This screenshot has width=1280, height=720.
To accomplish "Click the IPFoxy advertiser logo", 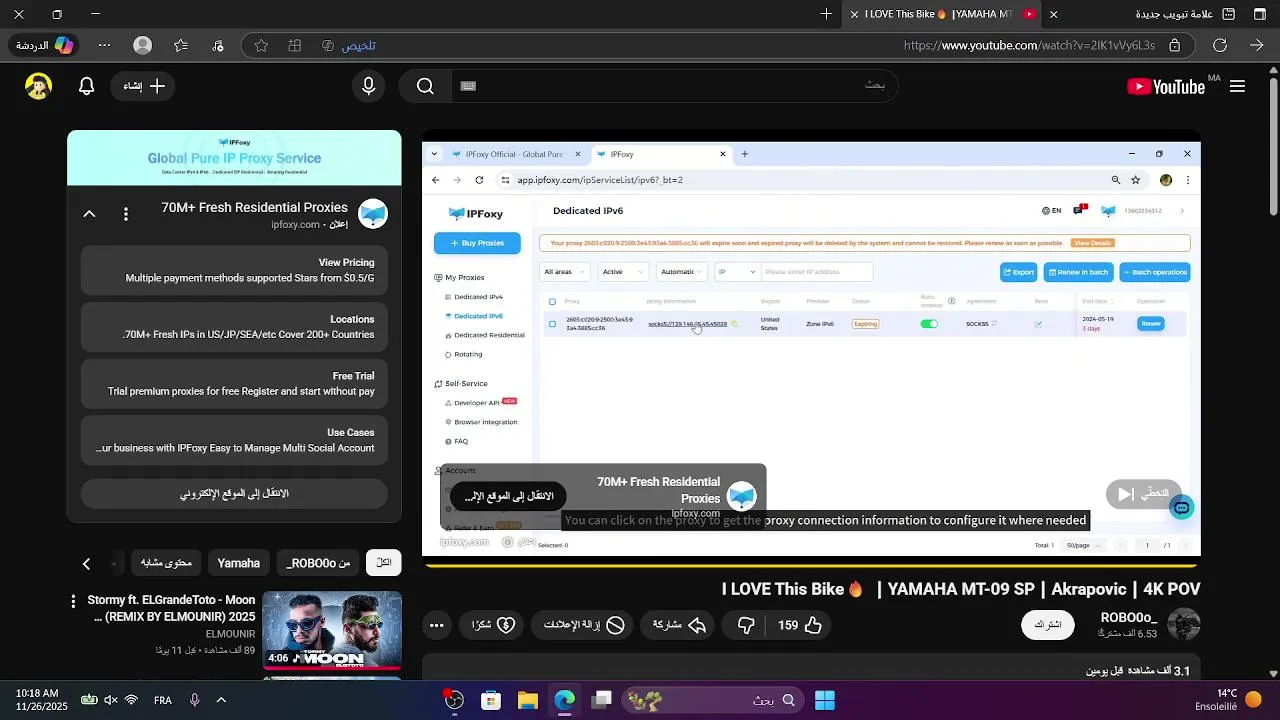I will tap(373, 214).
